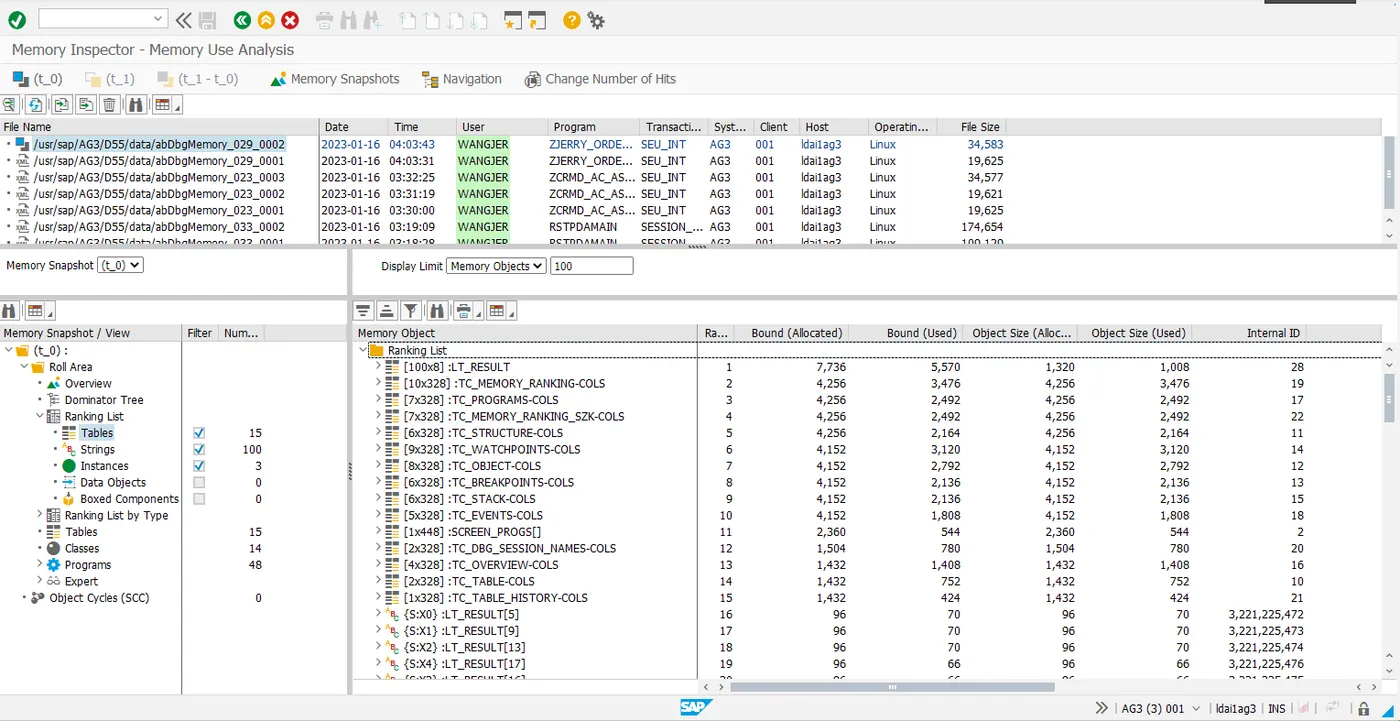Enable the Boxed Components filter checkbox

coord(199,499)
